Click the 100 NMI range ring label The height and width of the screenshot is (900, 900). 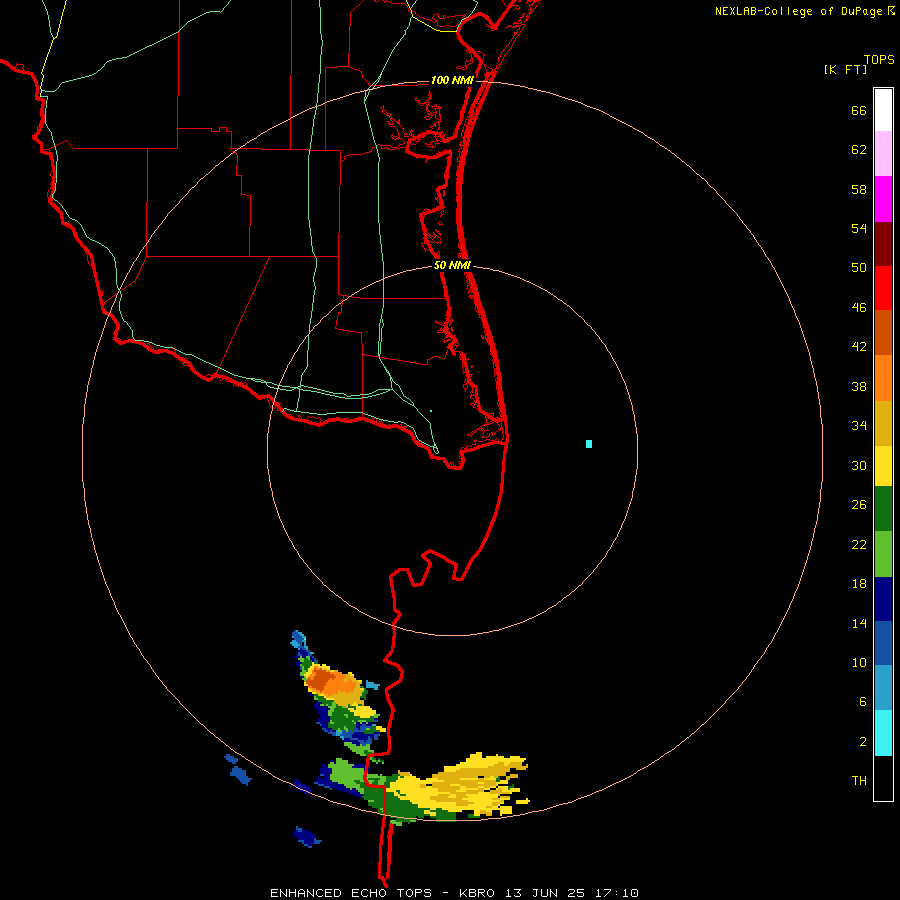[x=452, y=80]
